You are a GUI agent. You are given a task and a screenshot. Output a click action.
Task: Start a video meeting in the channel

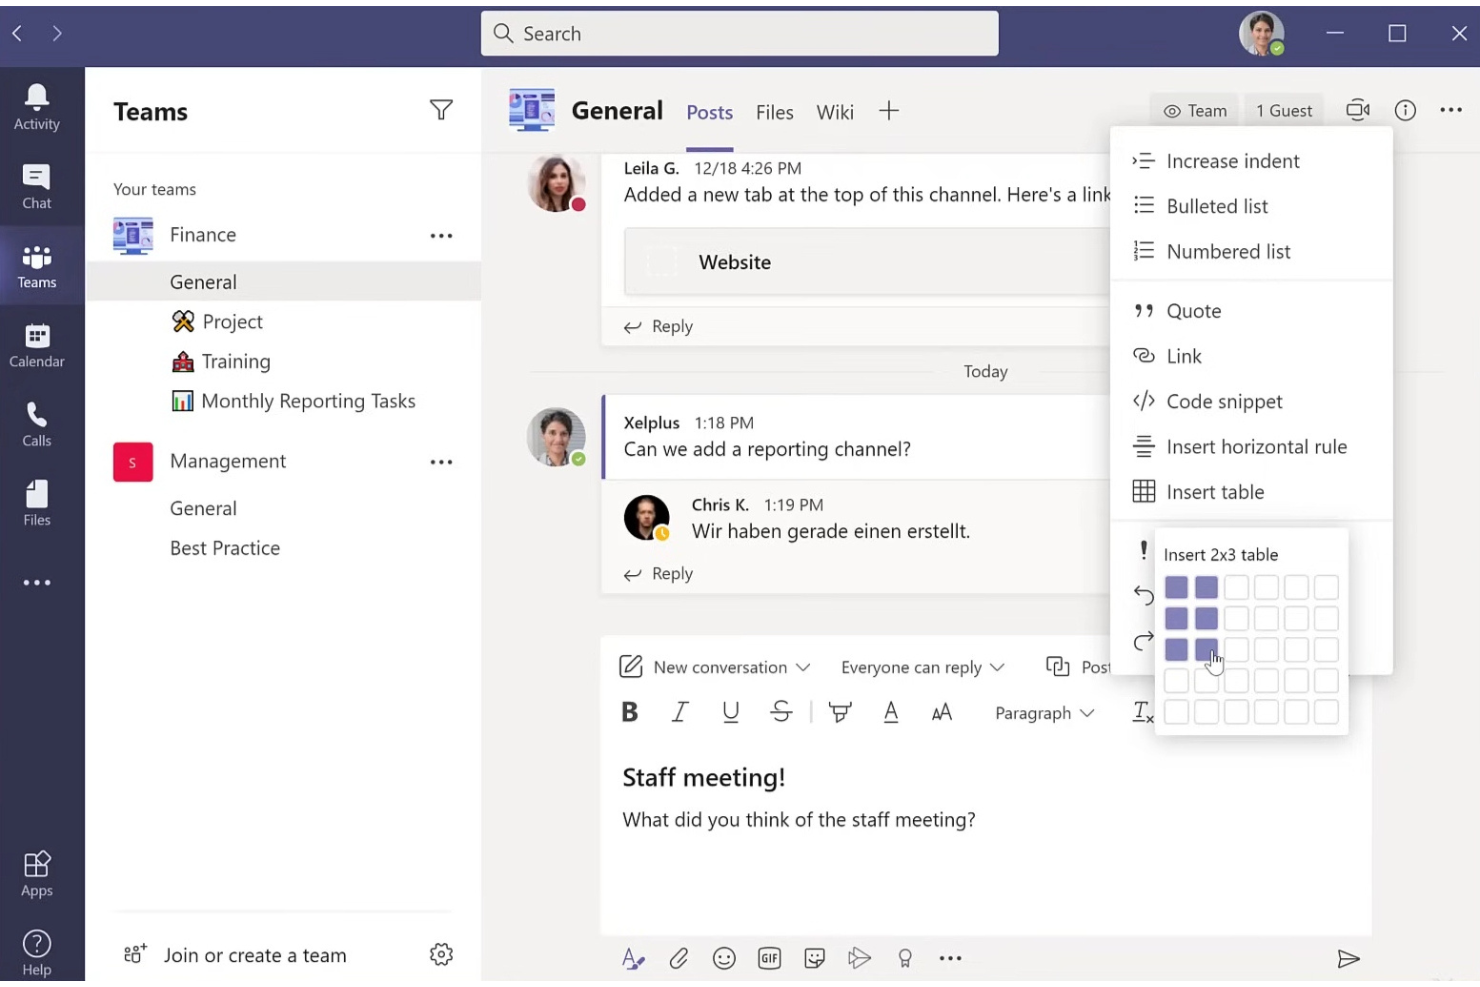(1357, 111)
